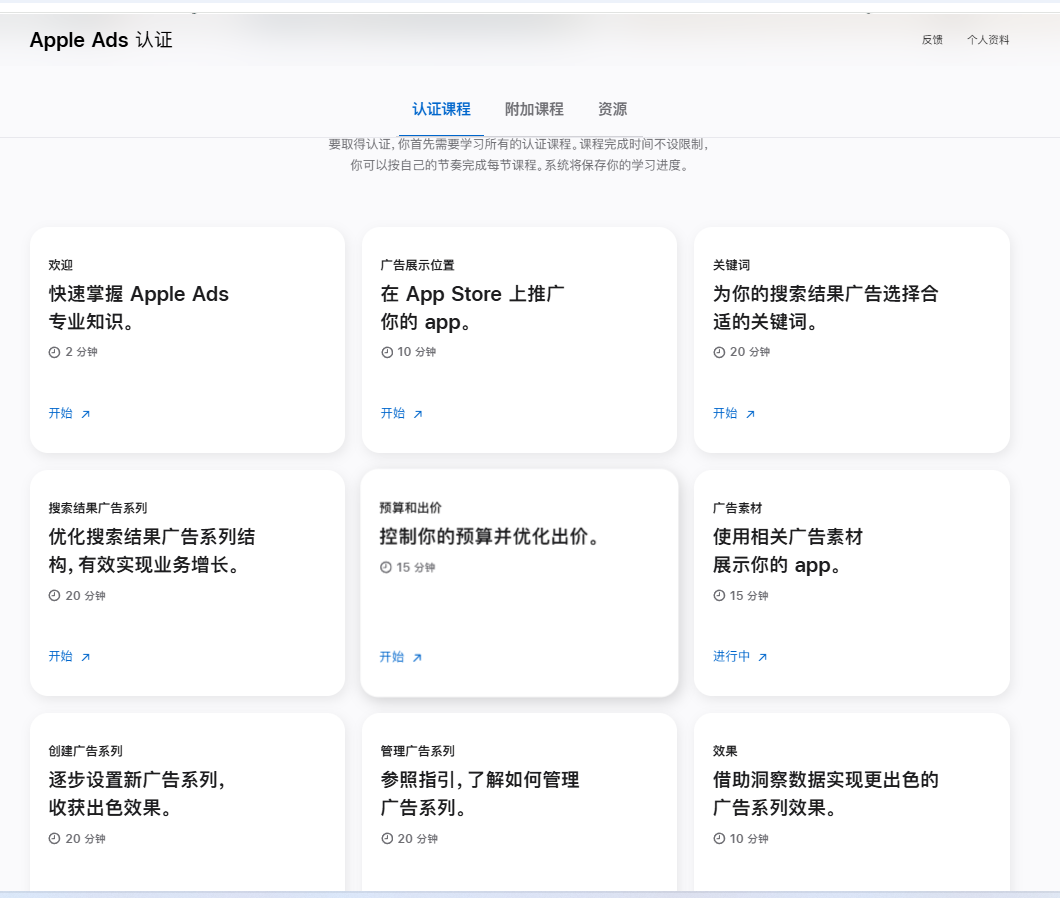Continue the 广告素材 course via 进行中
This screenshot has height=898, width=1060.
(731, 656)
